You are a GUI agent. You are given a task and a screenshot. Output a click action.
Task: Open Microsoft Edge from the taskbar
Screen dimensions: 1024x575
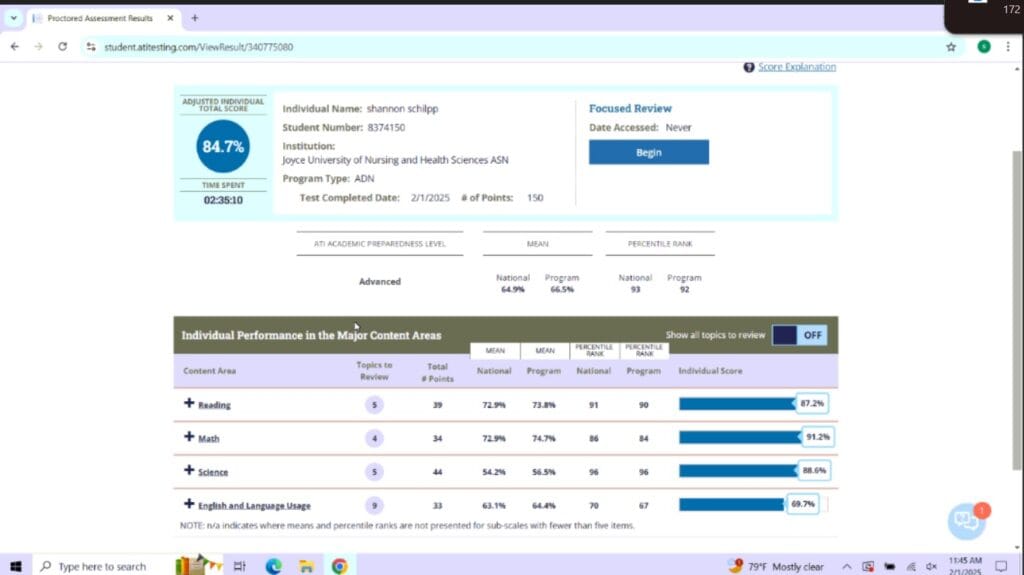coord(273,566)
